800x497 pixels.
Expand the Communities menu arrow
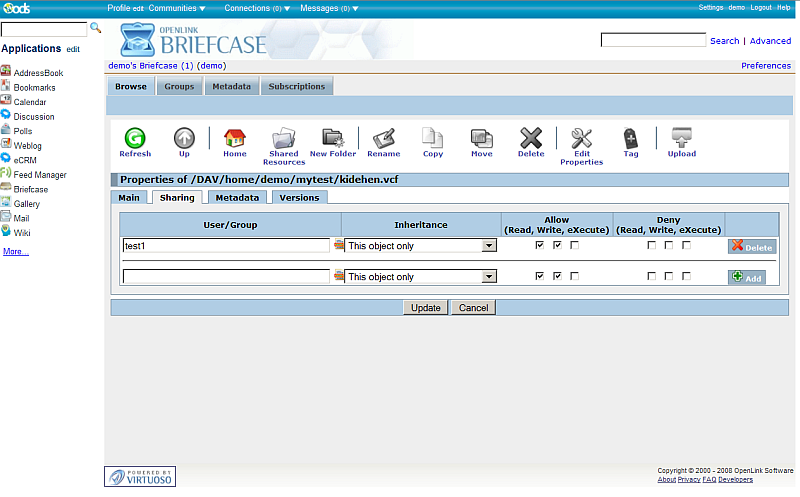pyautogui.click(x=202, y=8)
